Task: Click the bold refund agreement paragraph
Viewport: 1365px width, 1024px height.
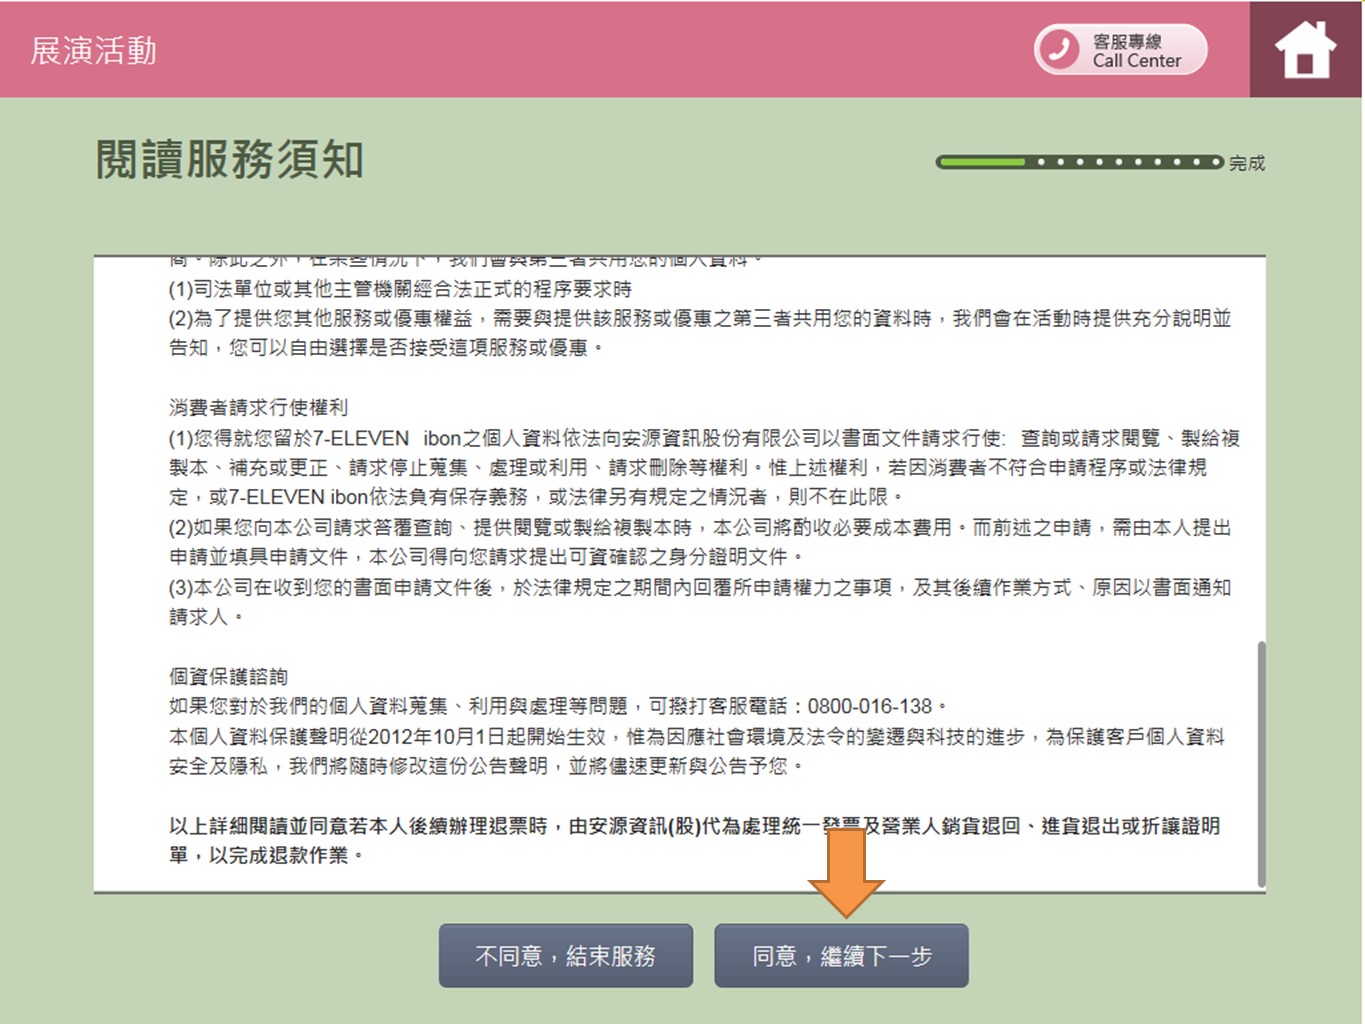Action: tap(694, 840)
